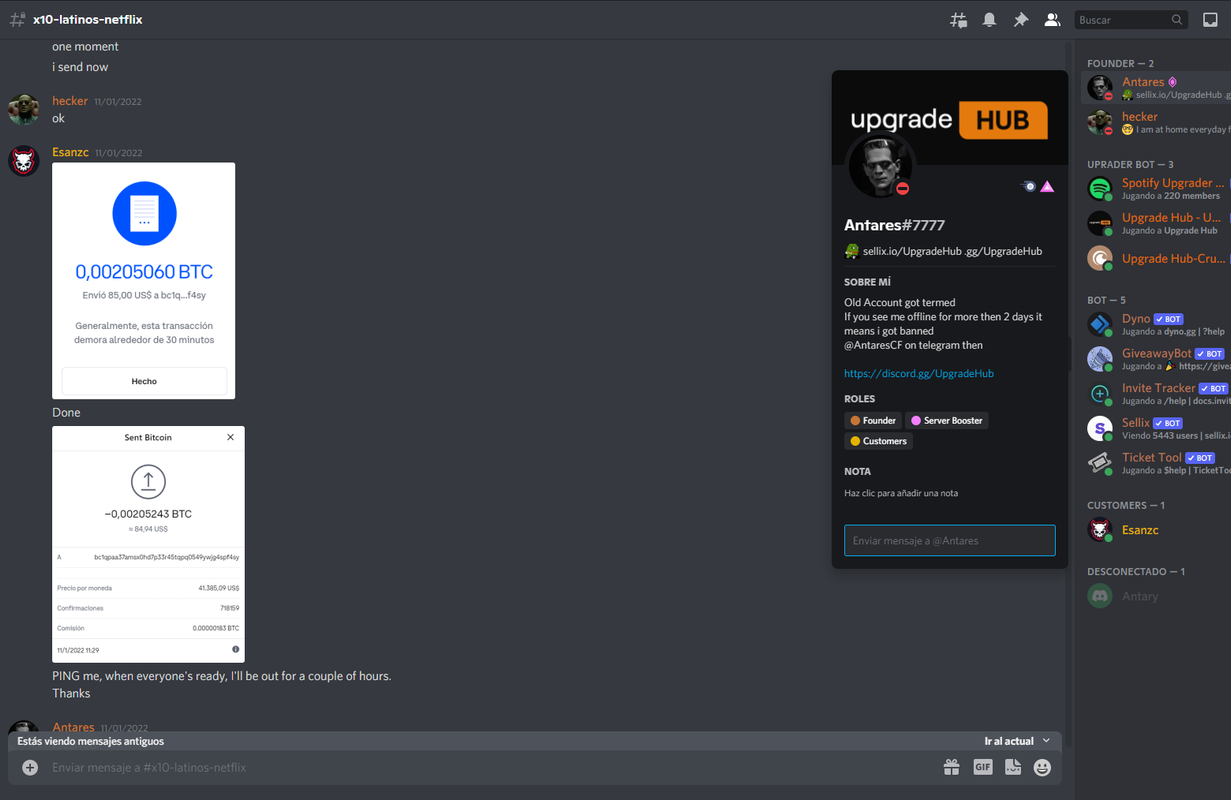Screen dimensions: 1231x800
Task: Click the Customers role tag
Action: coord(878,441)
